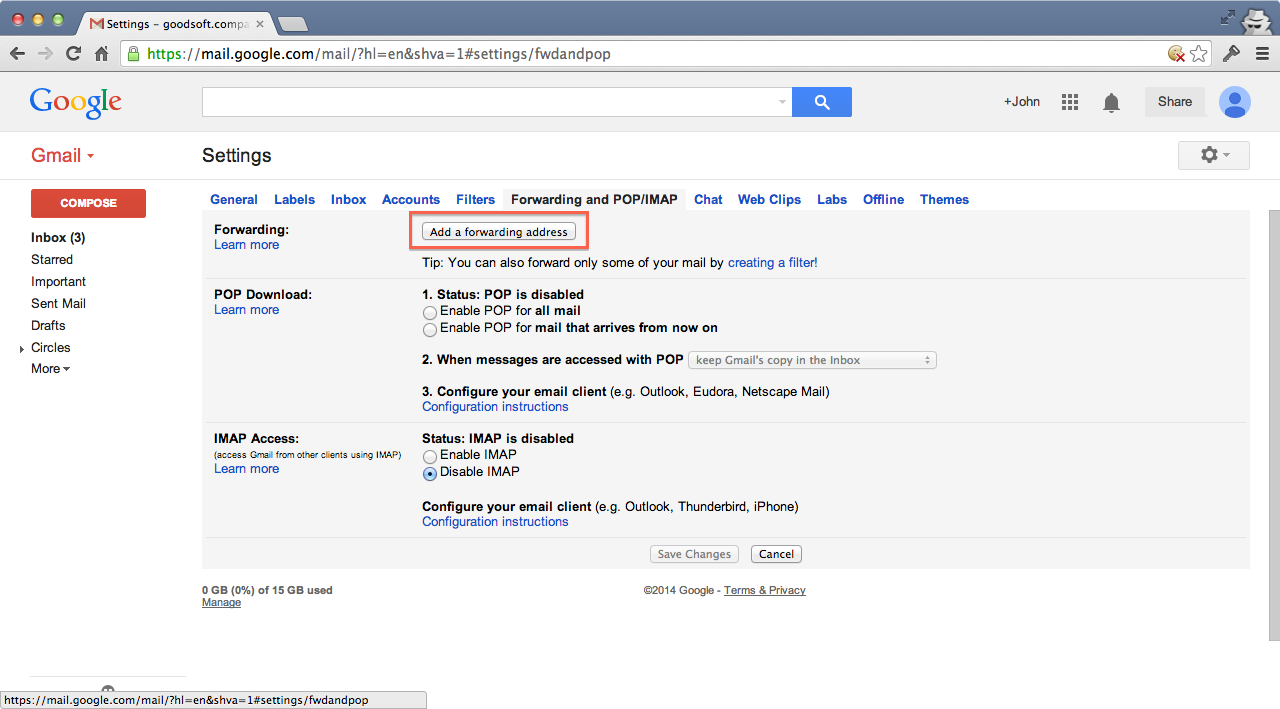Open the Drafts folder
Image resolution: width=1280 pixels, height=709 pixels.
pos(48,326)
